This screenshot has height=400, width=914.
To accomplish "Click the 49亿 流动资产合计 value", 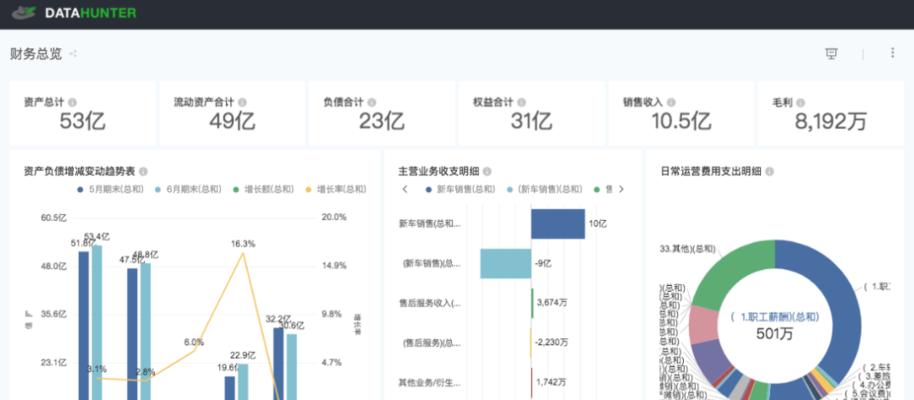I will coord(232,121).
